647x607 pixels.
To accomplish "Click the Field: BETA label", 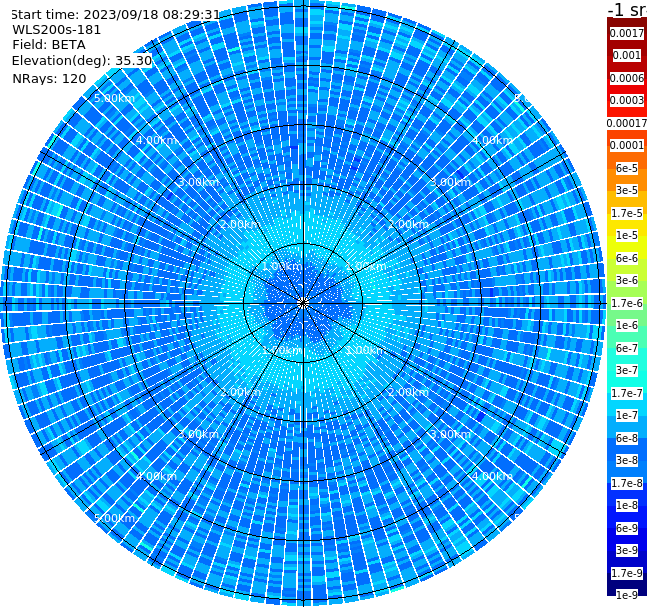I will 49,45.
